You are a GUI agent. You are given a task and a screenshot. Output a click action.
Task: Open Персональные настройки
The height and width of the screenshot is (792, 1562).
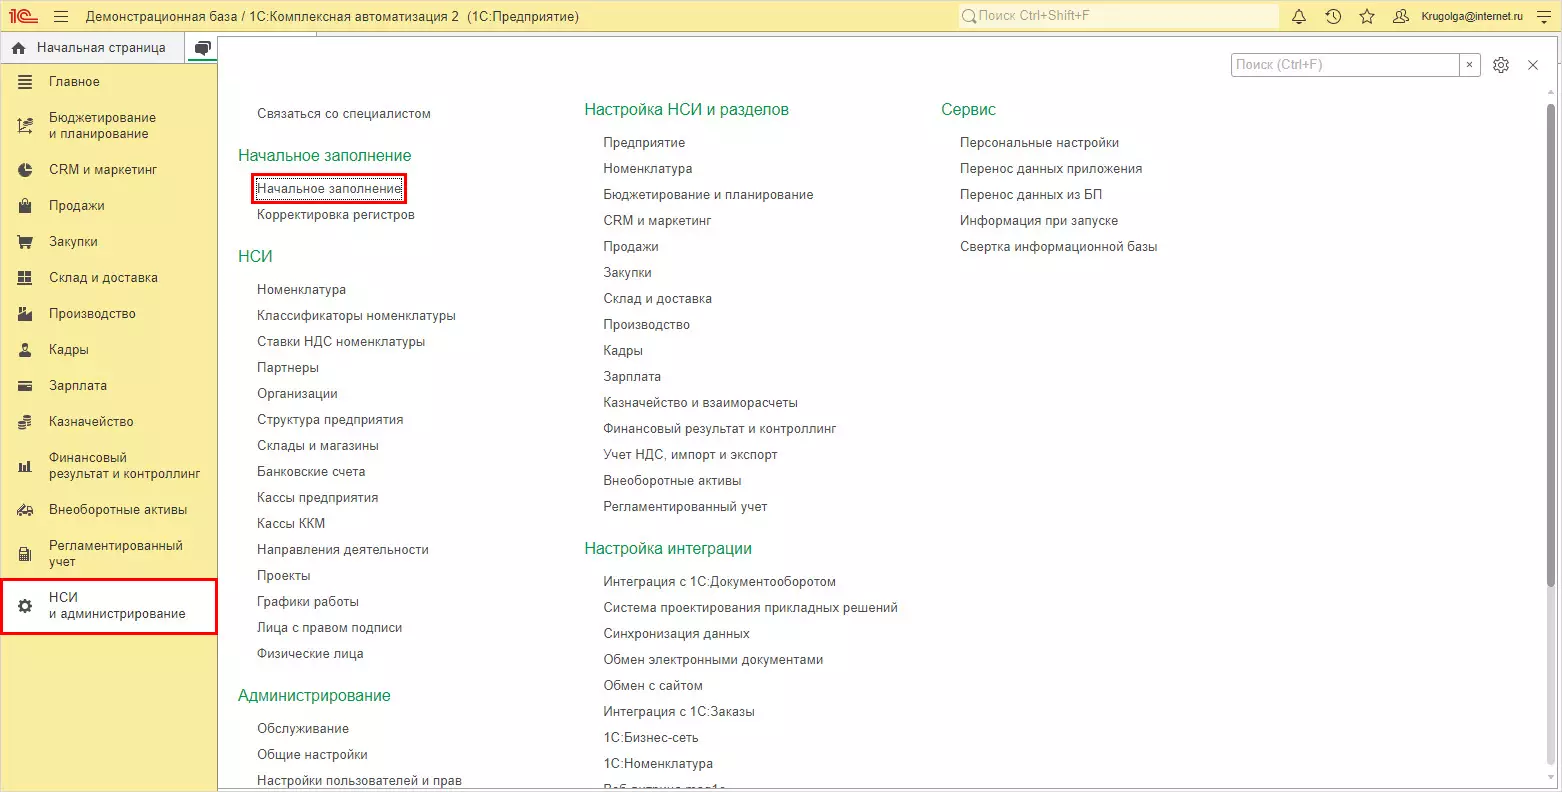(1039, 143)
